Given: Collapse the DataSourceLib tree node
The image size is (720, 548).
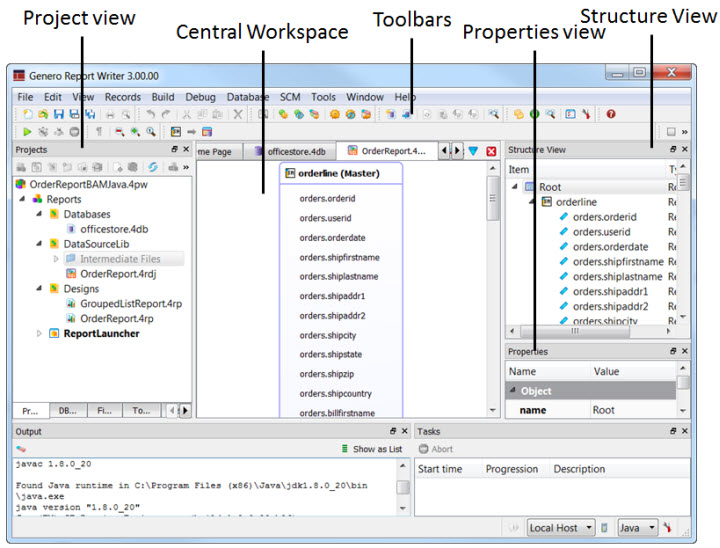Looking at the screenshot, I should (39, 243).
